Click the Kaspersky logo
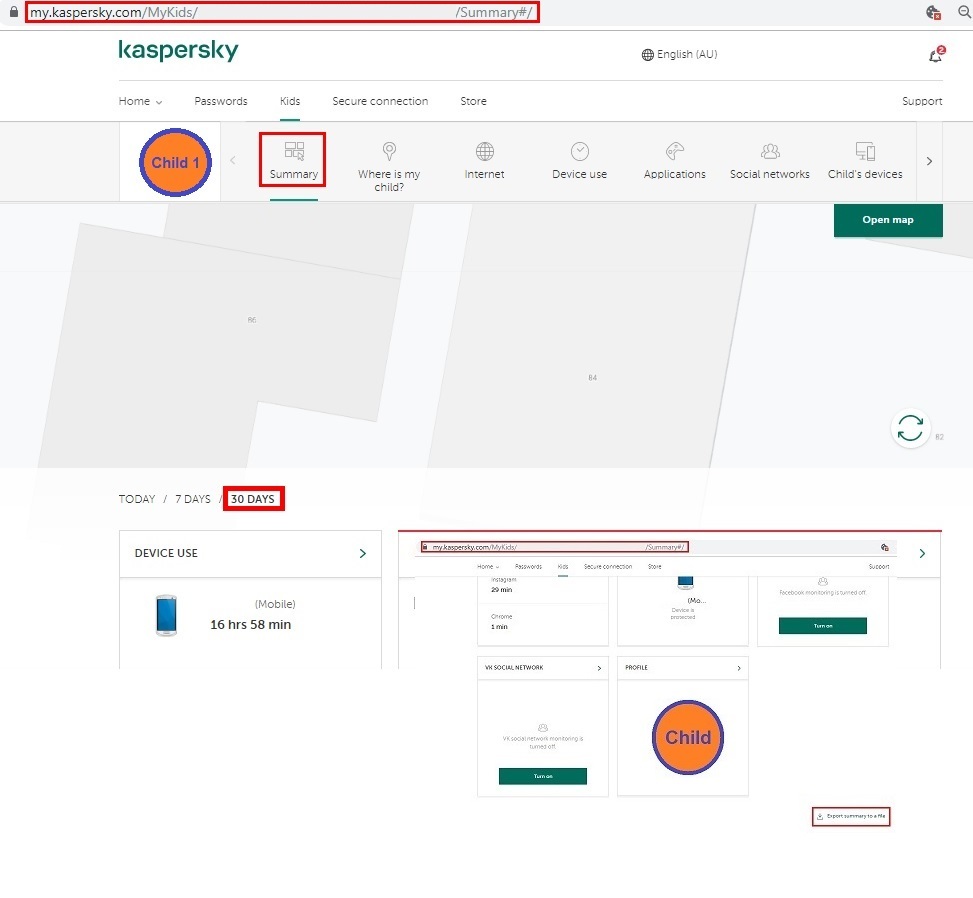Image resolution: width=973 pixels, height=898 pixels. pyautogui.click(x=178, y=50)
